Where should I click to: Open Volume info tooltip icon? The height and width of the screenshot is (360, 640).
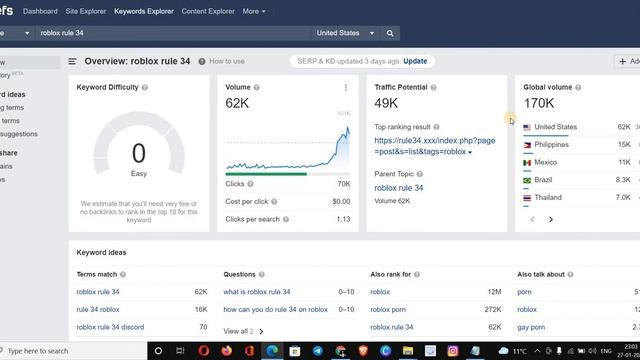(x=256, y=87)
